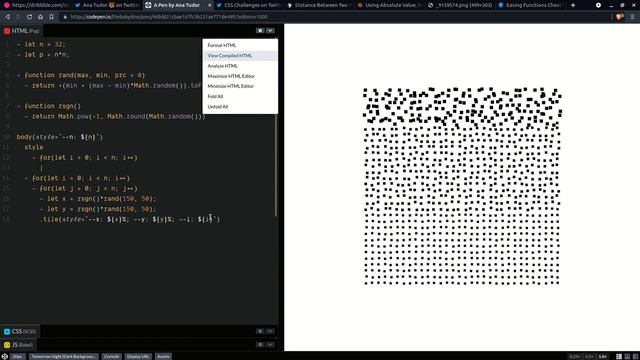
Task: Open HTML editor settings gear
Action: pyautogui.click(x=260, y=31)
